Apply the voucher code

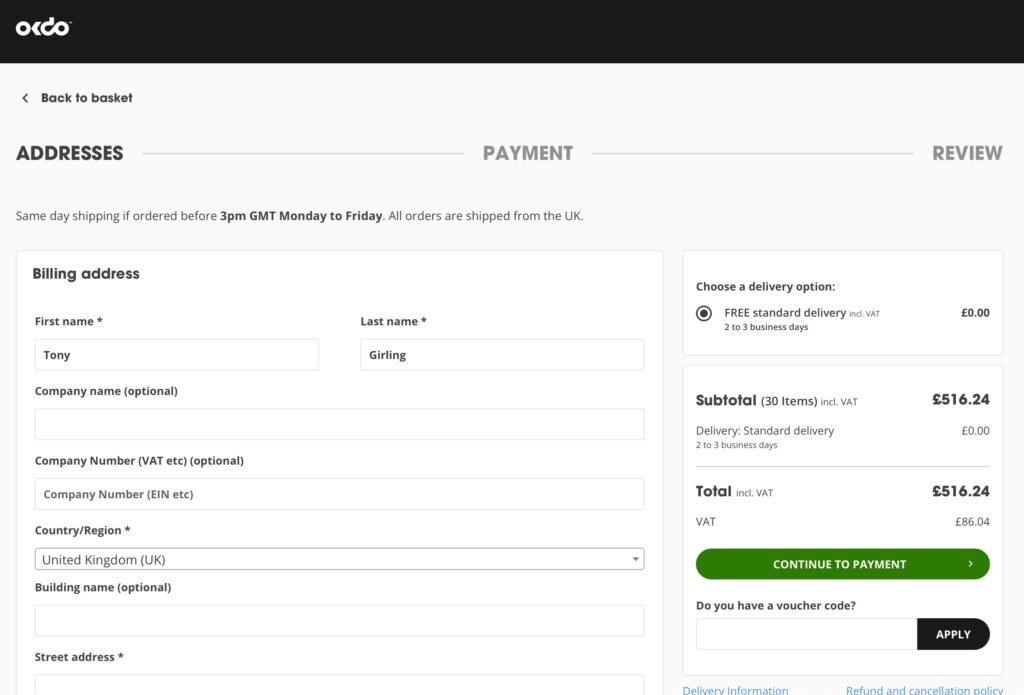[x=952, y=634]
